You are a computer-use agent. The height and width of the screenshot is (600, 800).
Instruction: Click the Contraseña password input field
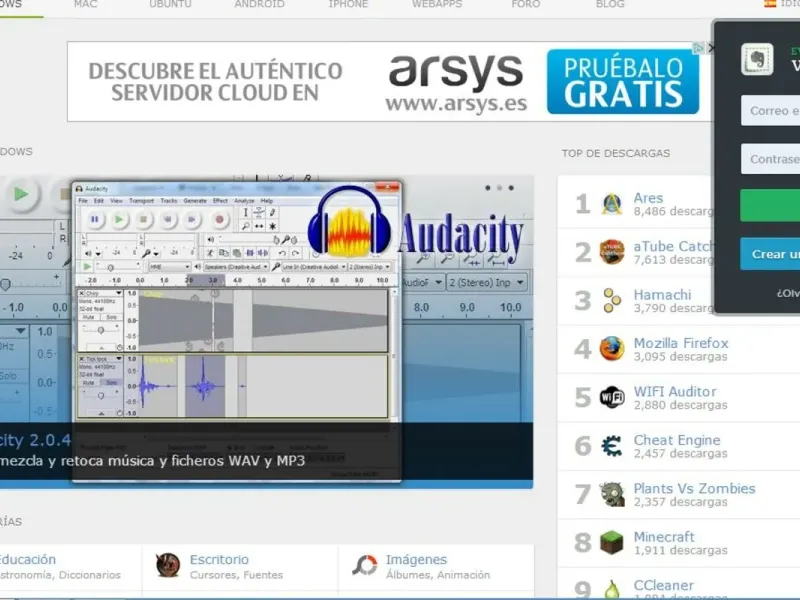click(x=770, y=159)
